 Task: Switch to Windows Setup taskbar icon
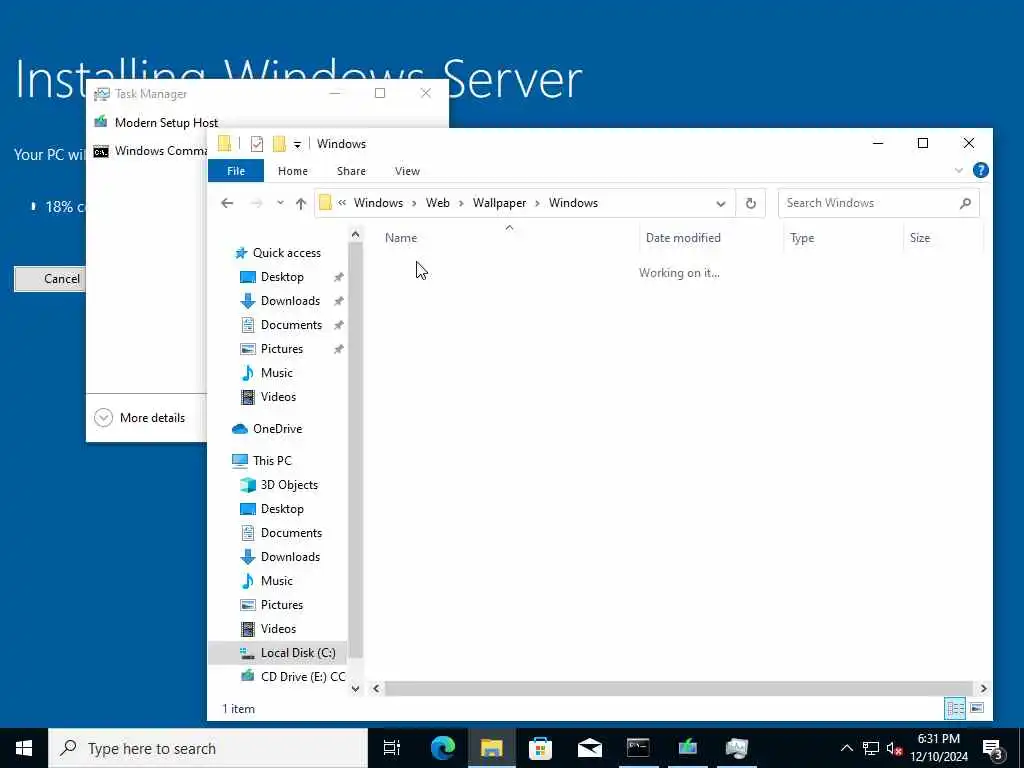687,748
